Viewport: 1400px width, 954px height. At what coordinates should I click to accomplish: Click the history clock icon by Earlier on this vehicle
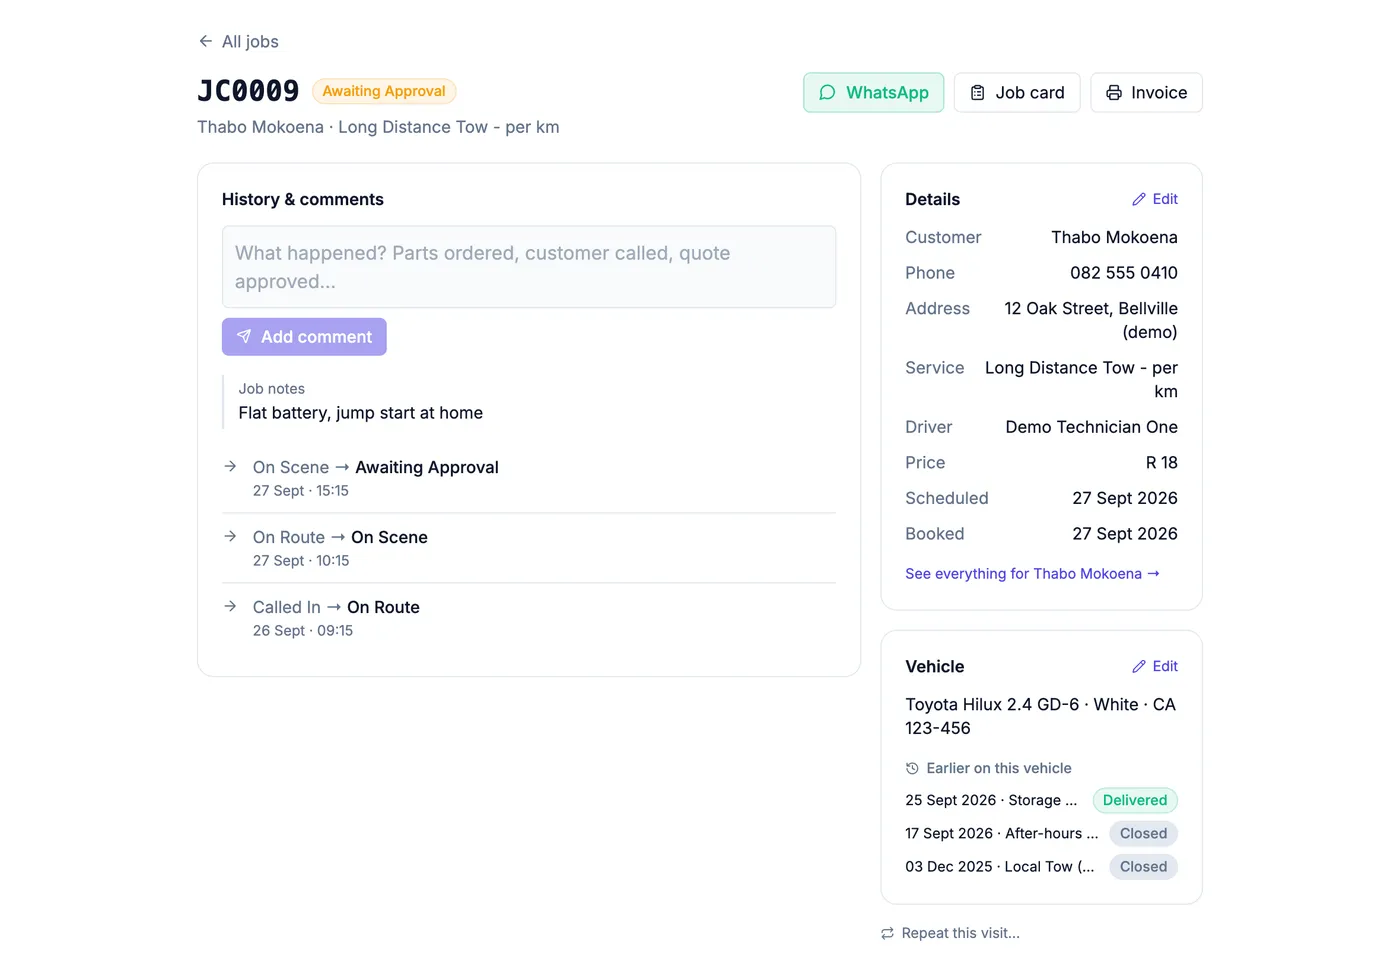click(x=912, y=768)
